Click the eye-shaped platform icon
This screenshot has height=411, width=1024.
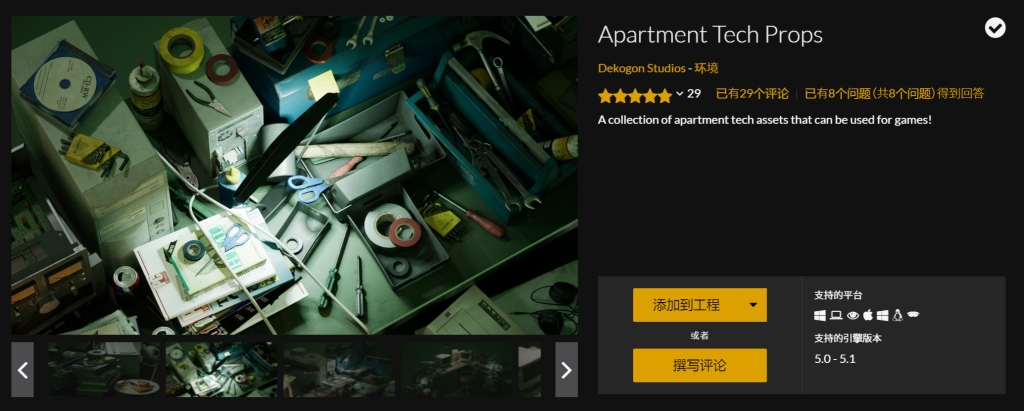coord(852,316)
